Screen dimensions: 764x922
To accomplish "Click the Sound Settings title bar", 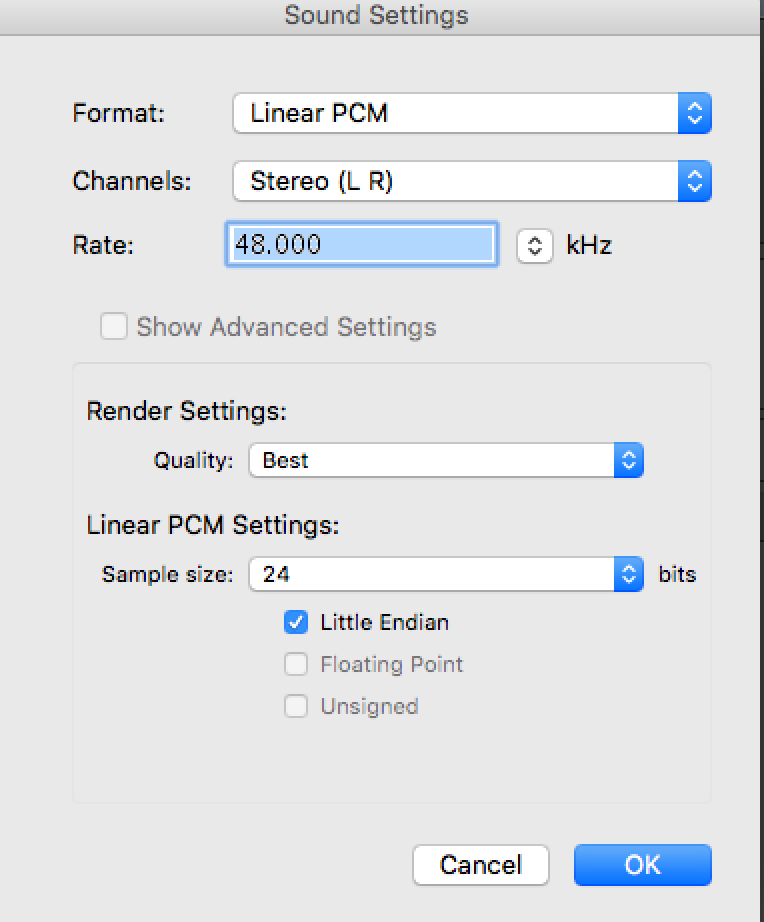I will [376, 16].
